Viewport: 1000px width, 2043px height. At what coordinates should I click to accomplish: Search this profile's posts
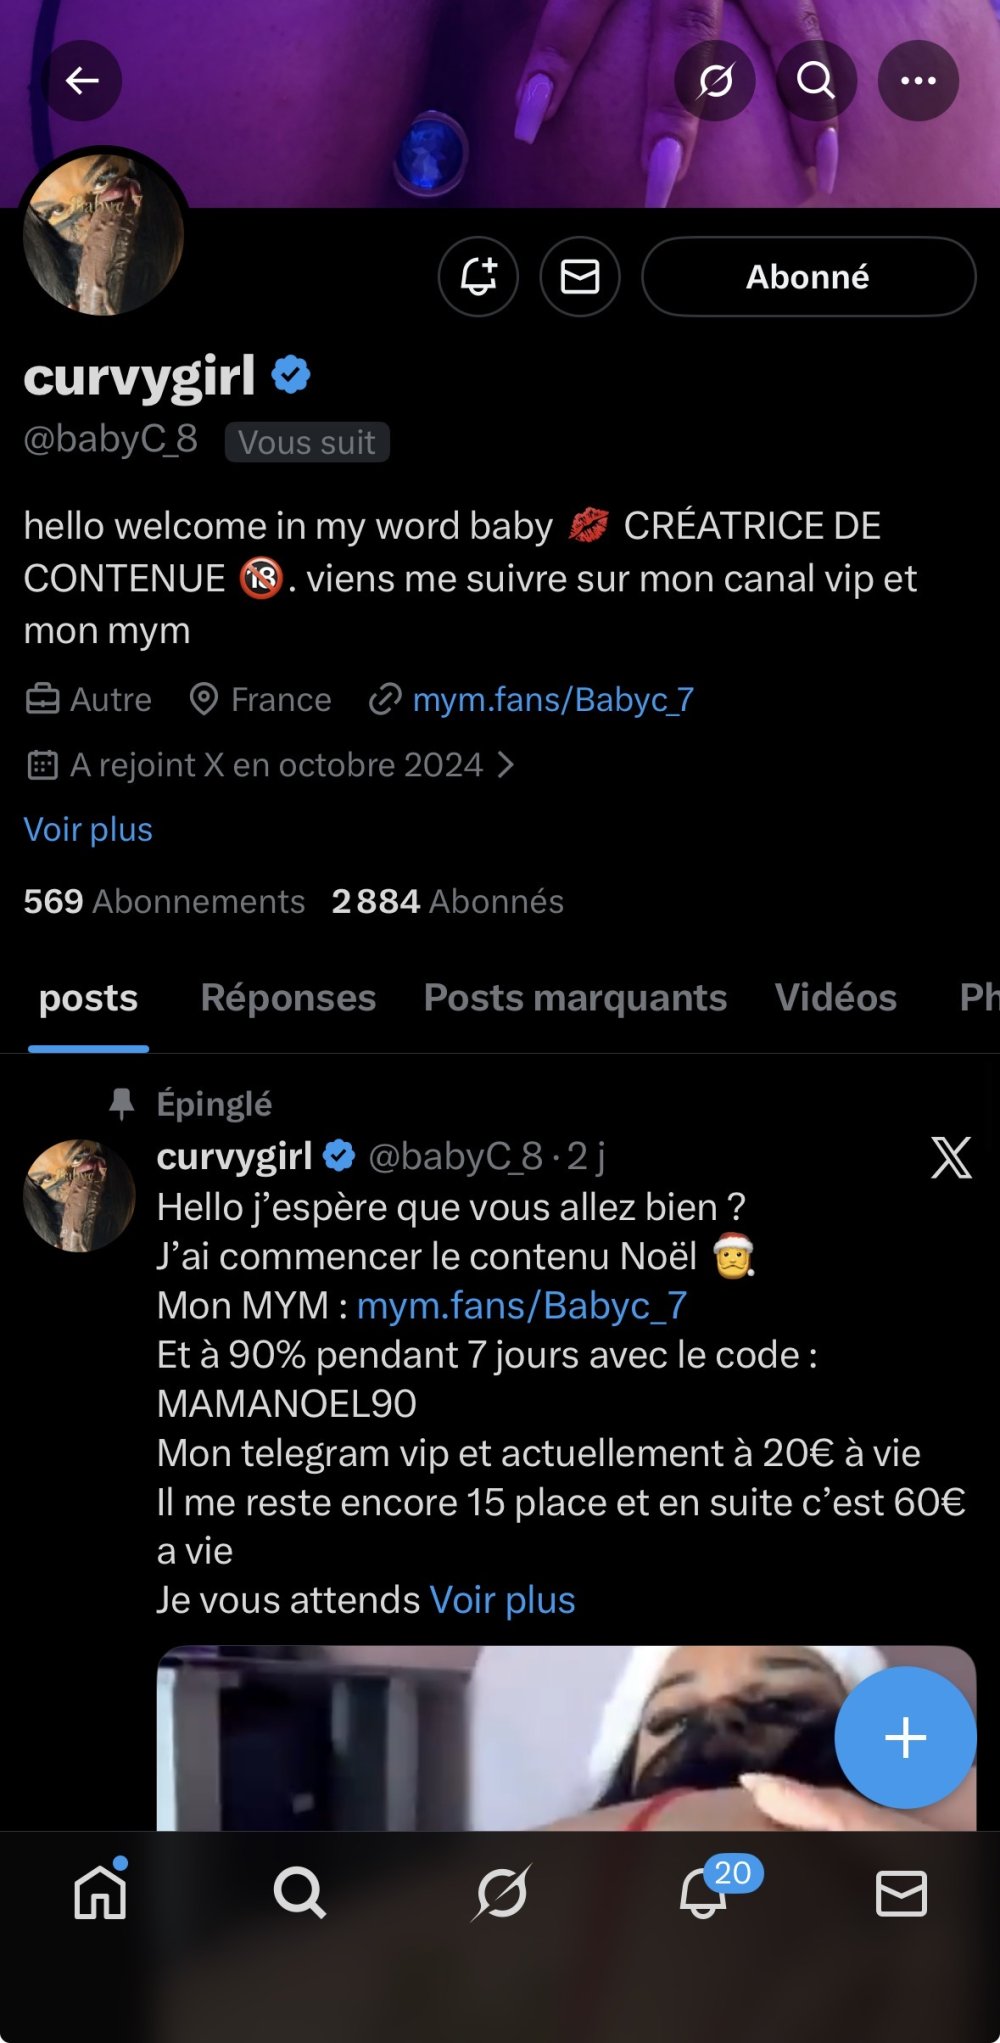point(816,81)
